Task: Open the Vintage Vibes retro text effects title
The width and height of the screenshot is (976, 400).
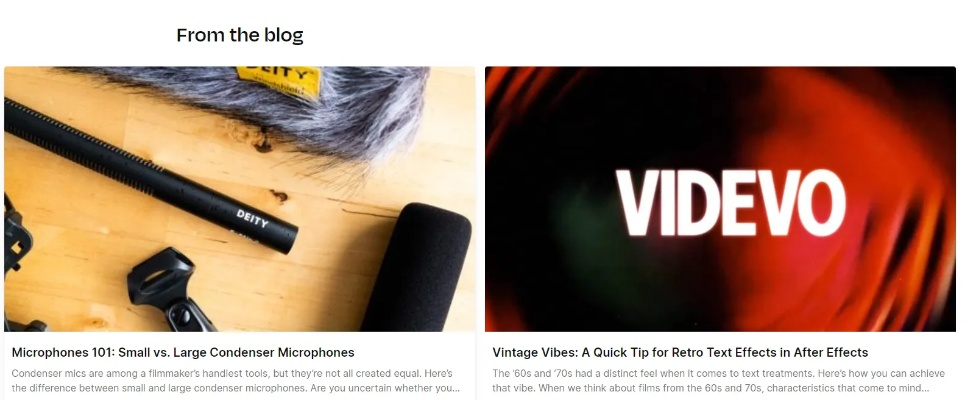Action: pos(680,353)
